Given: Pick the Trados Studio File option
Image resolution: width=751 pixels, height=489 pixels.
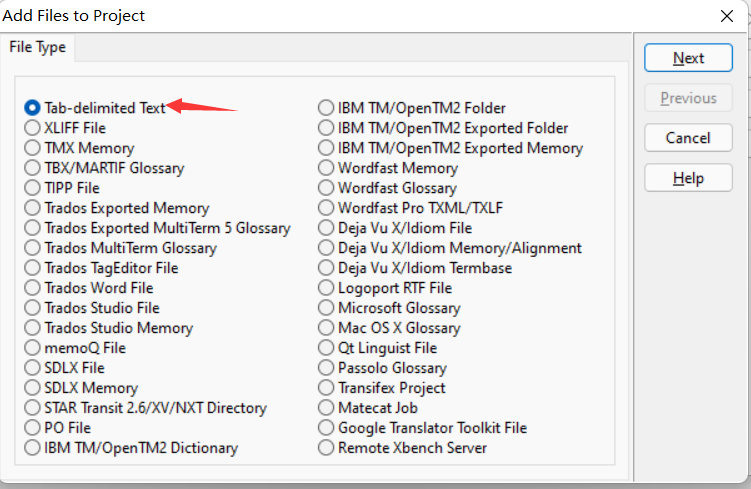Looking at the screenshot, I should coord(33,308).
